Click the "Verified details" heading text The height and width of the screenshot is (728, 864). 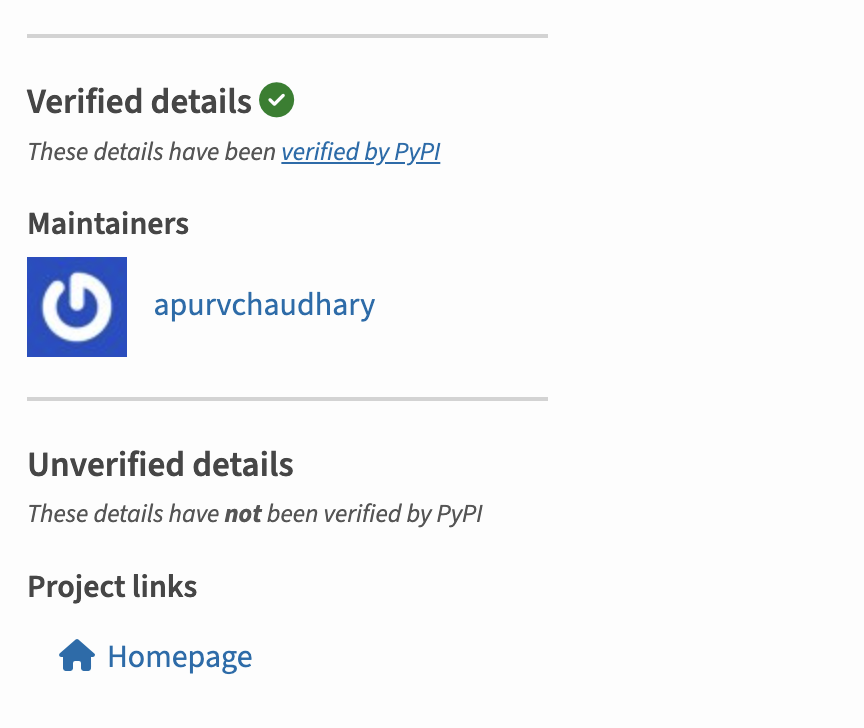click(139, 101)
